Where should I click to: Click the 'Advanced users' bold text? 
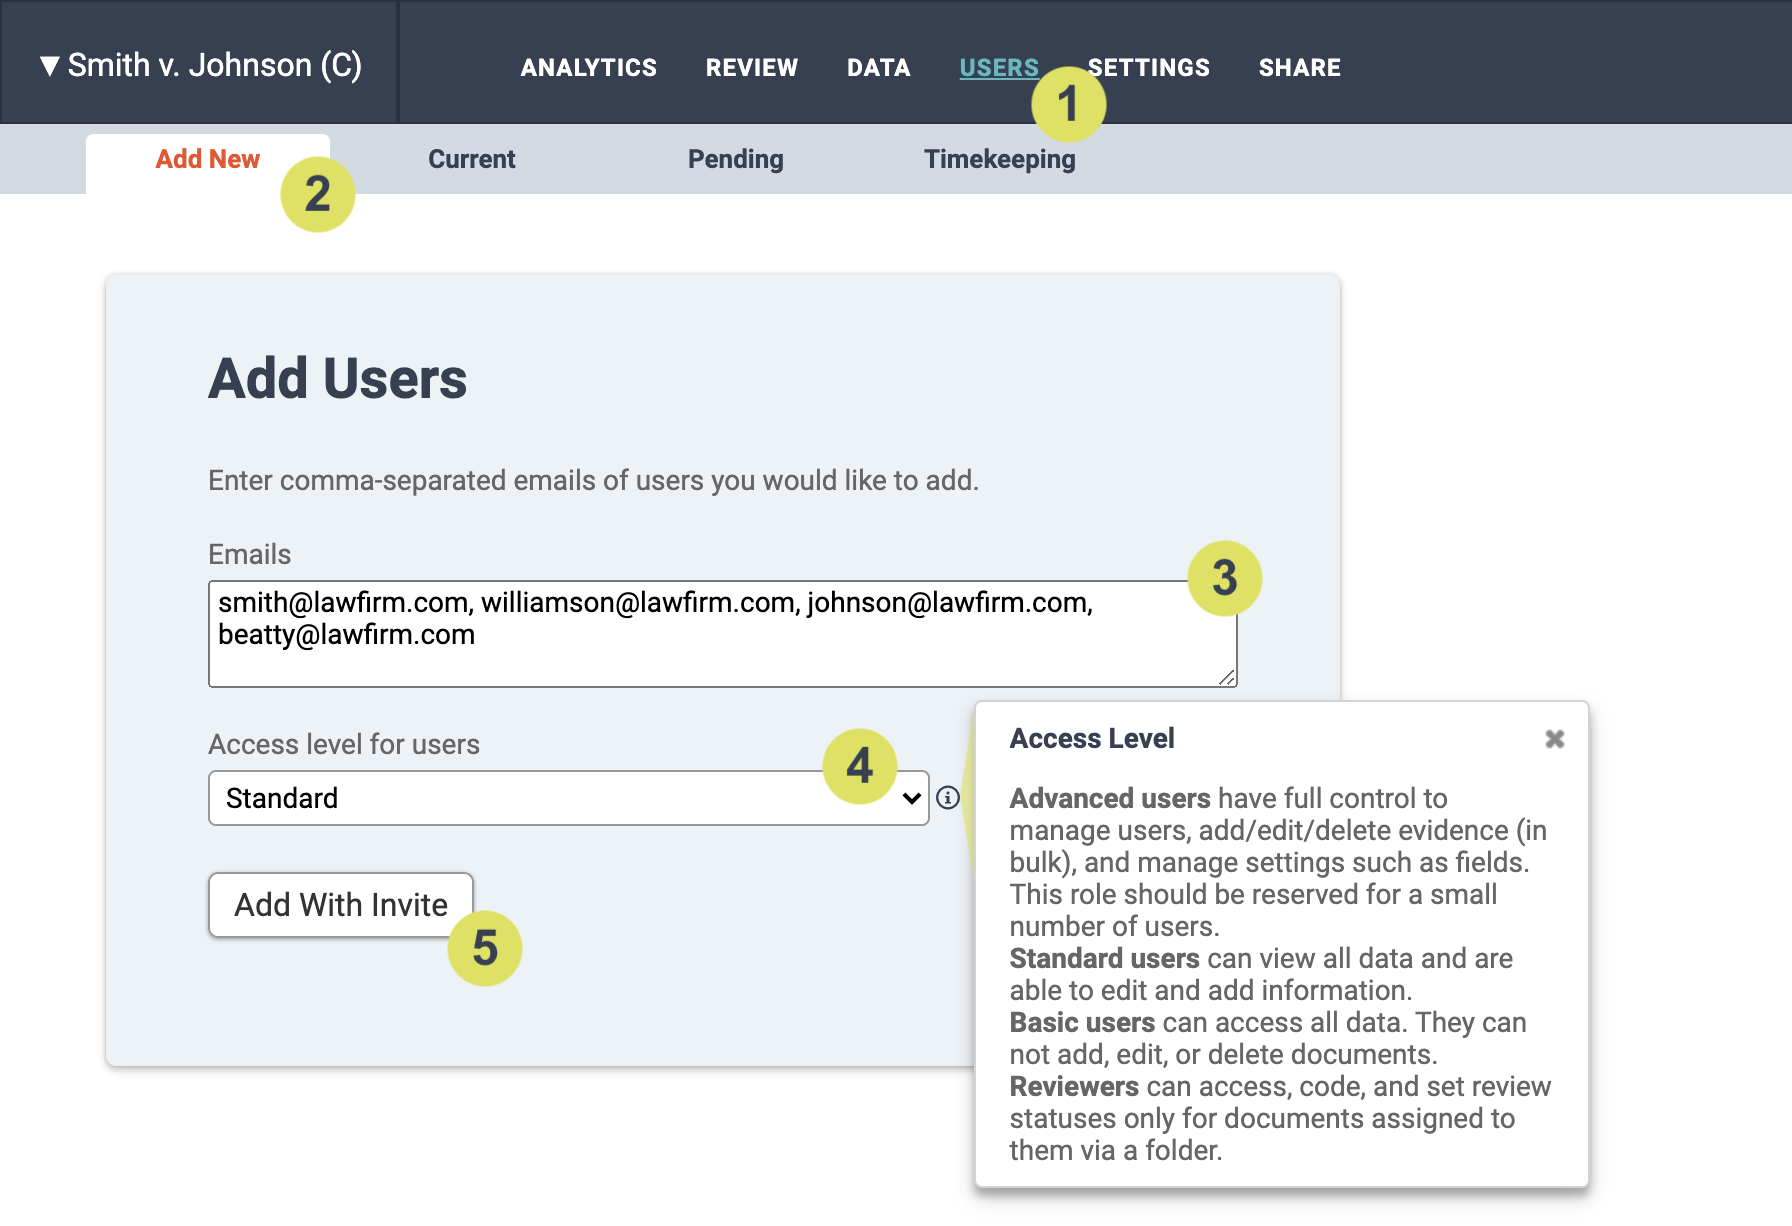(1110, 799)
